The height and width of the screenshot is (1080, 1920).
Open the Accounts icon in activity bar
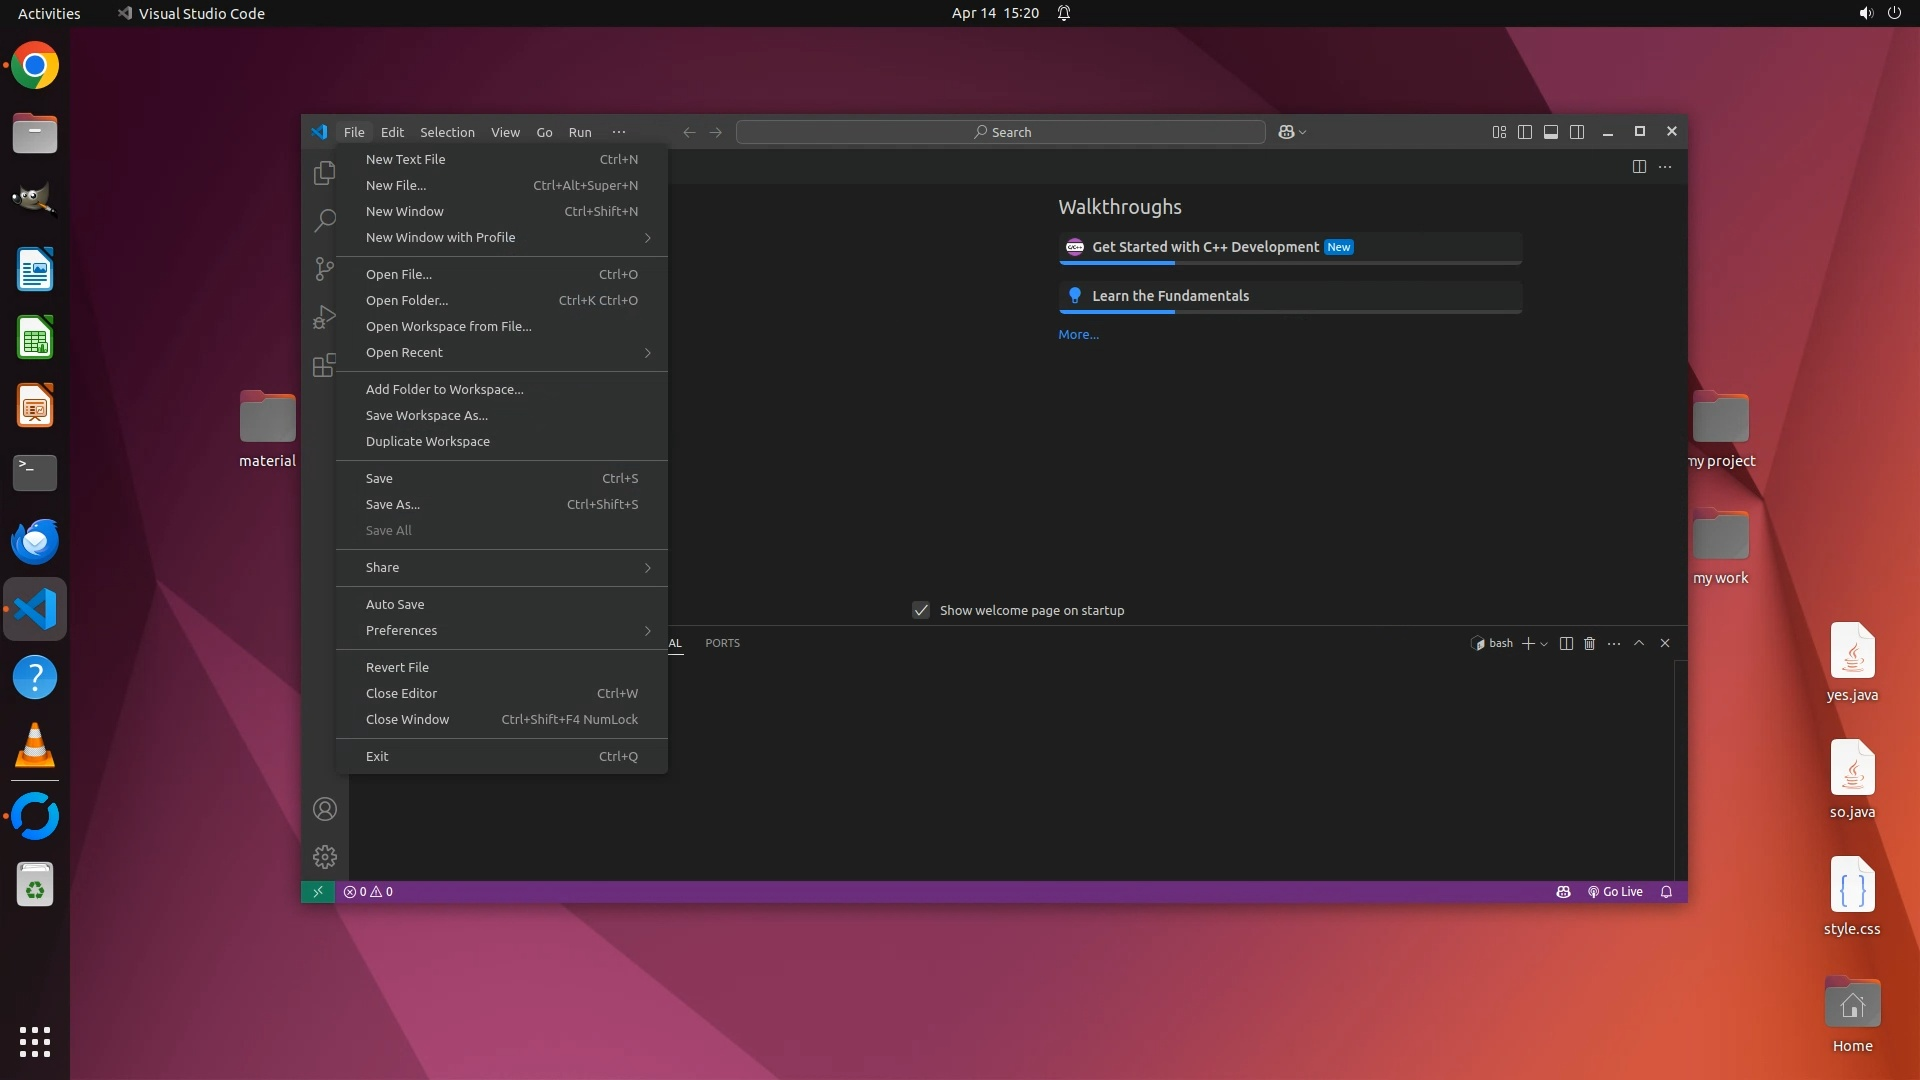(324, 809)
